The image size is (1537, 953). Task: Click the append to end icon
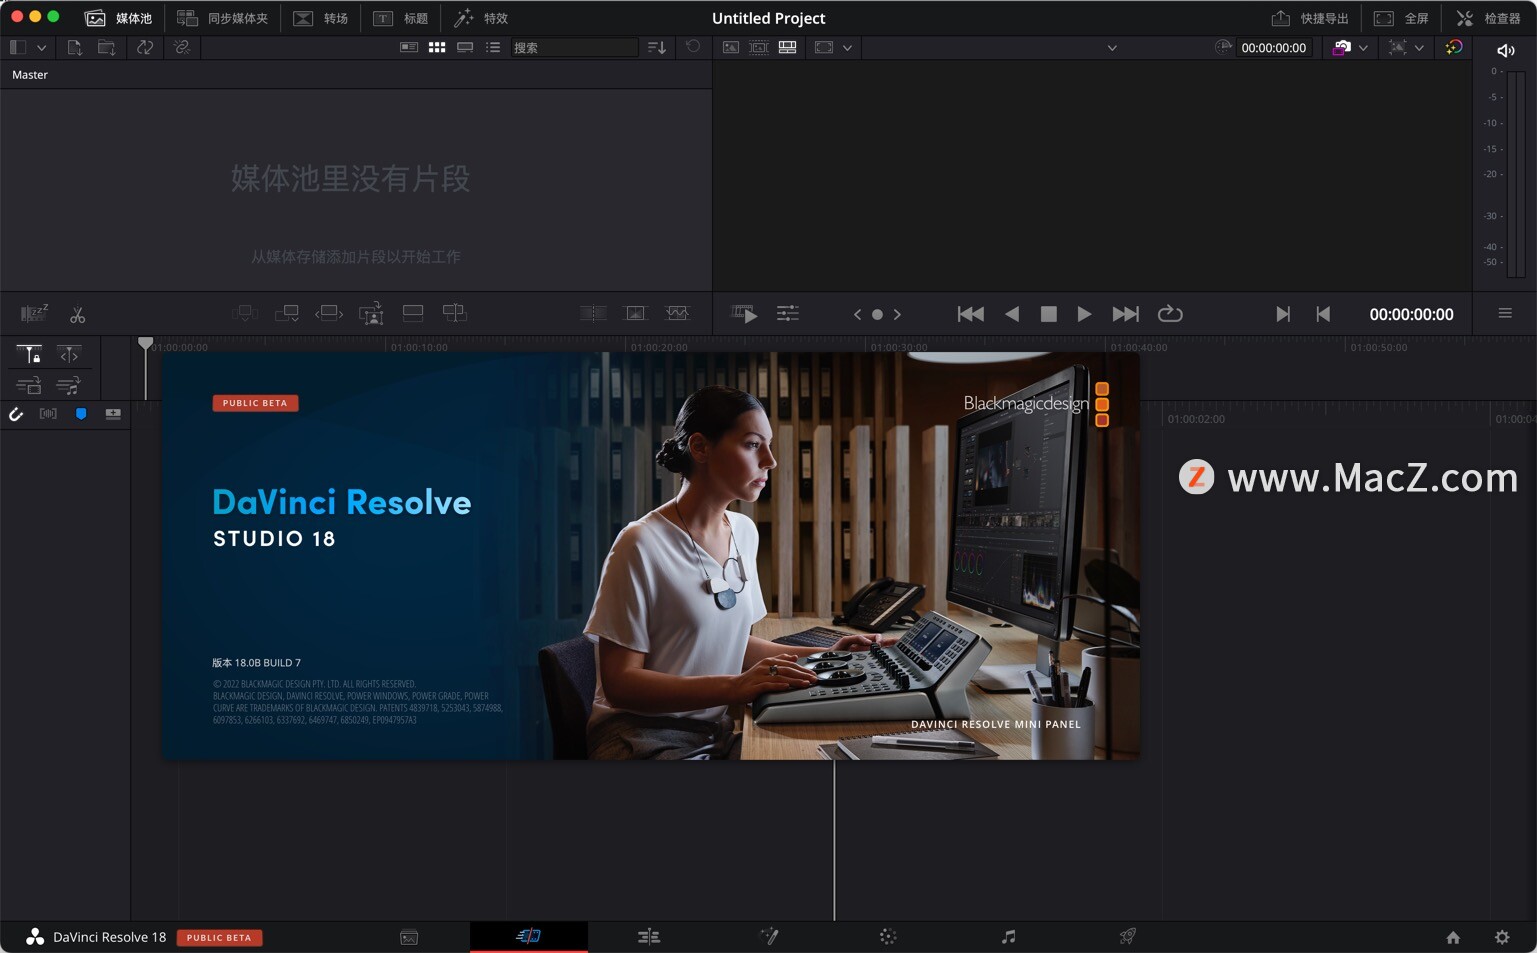point(287,314)
